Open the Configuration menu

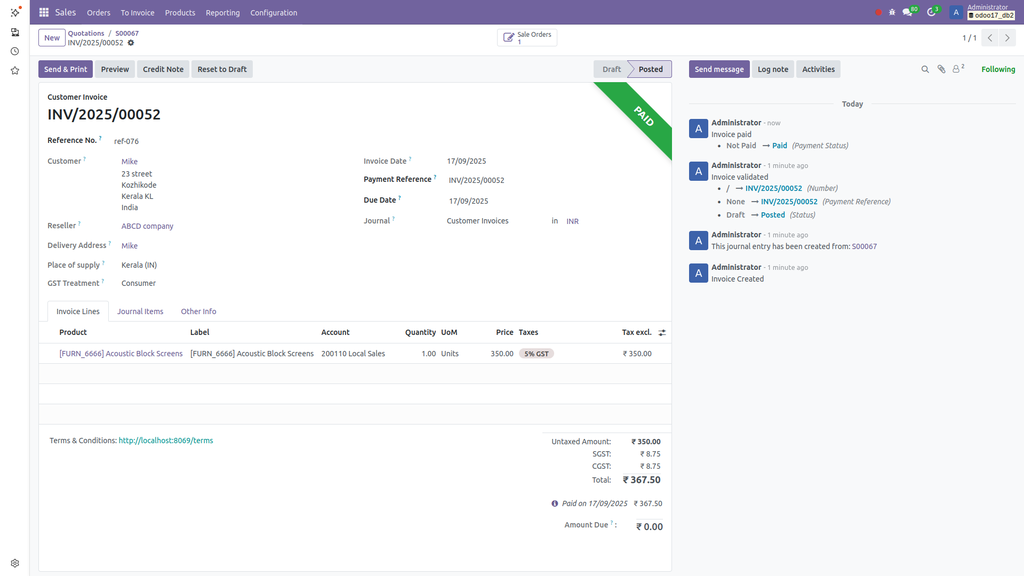point(273,12)
